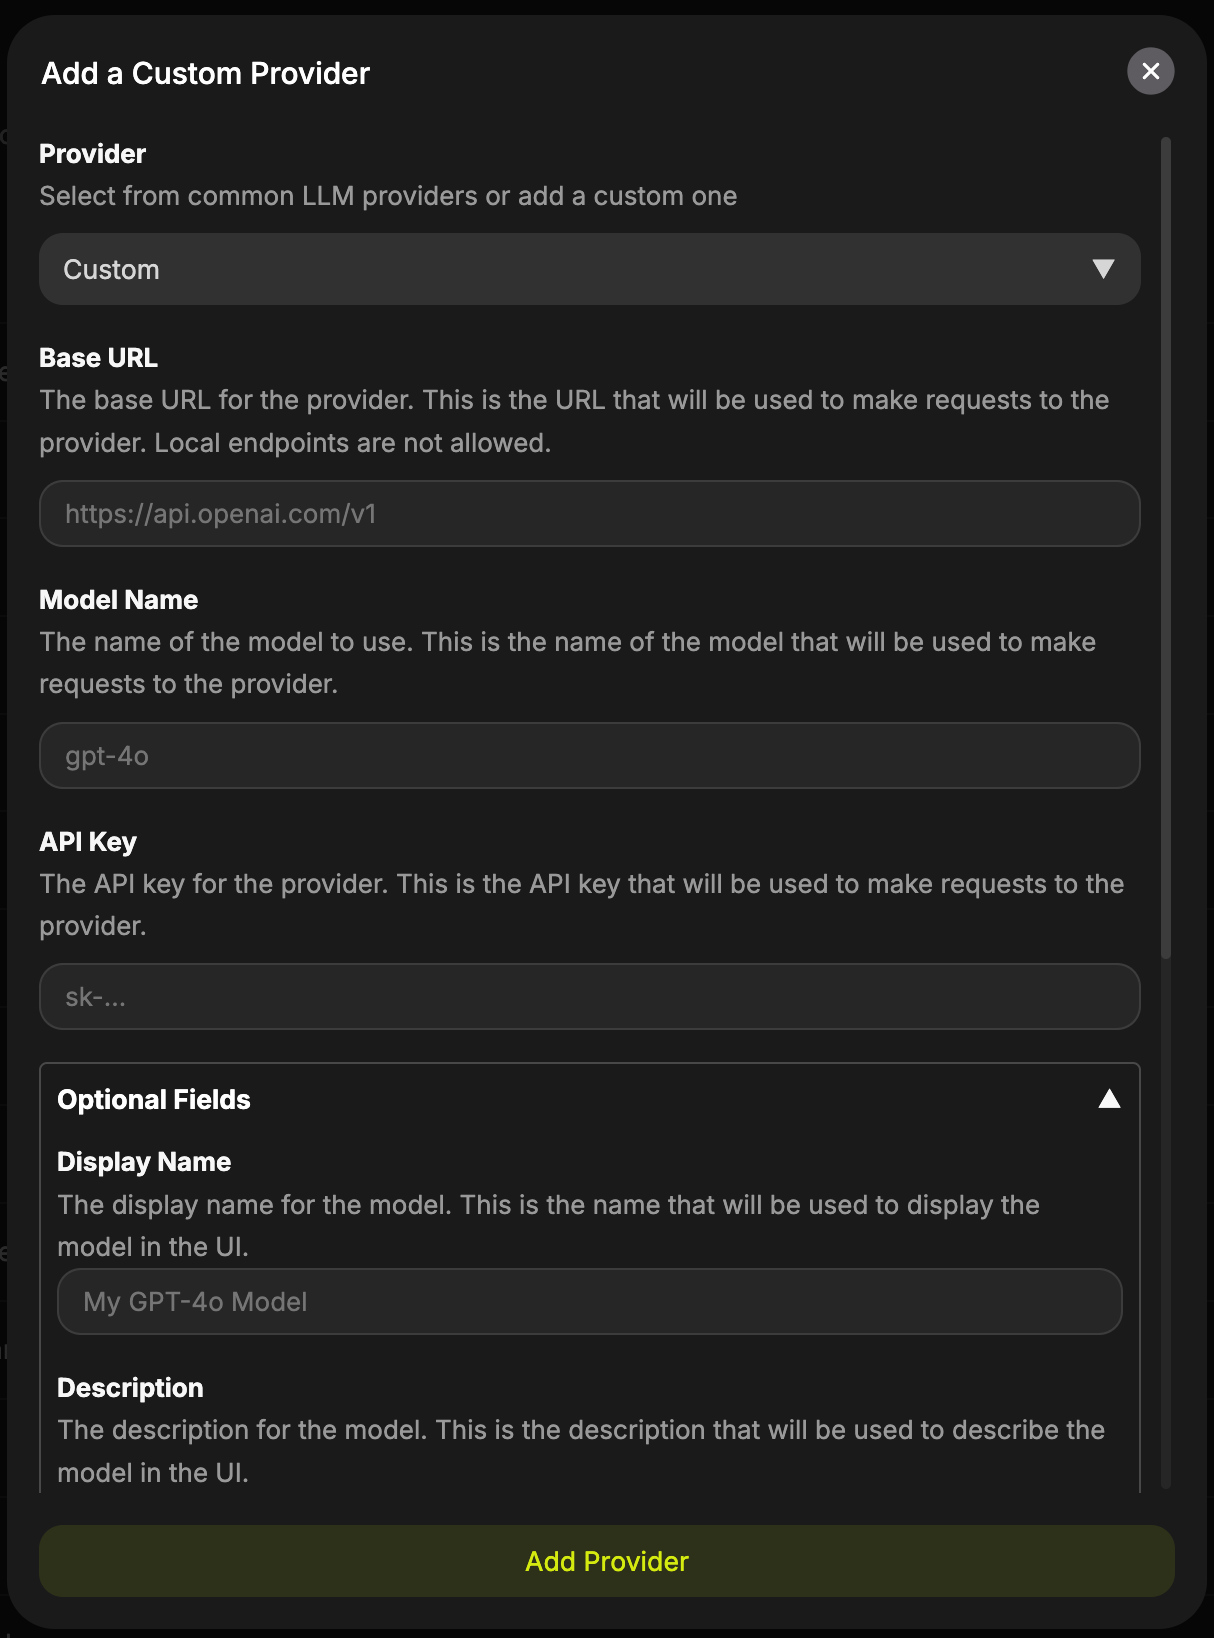Click the bold Provider field label

coord(92,154)
